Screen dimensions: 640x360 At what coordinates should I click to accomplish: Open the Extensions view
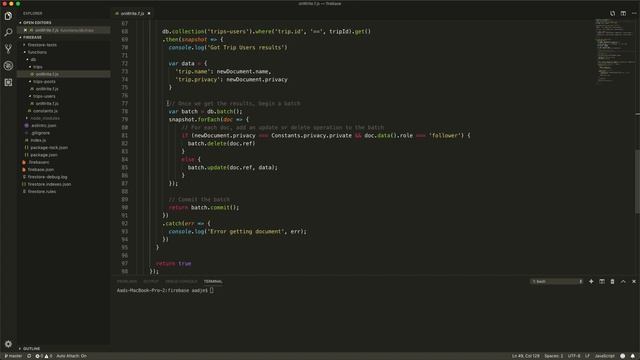point(8,82)
